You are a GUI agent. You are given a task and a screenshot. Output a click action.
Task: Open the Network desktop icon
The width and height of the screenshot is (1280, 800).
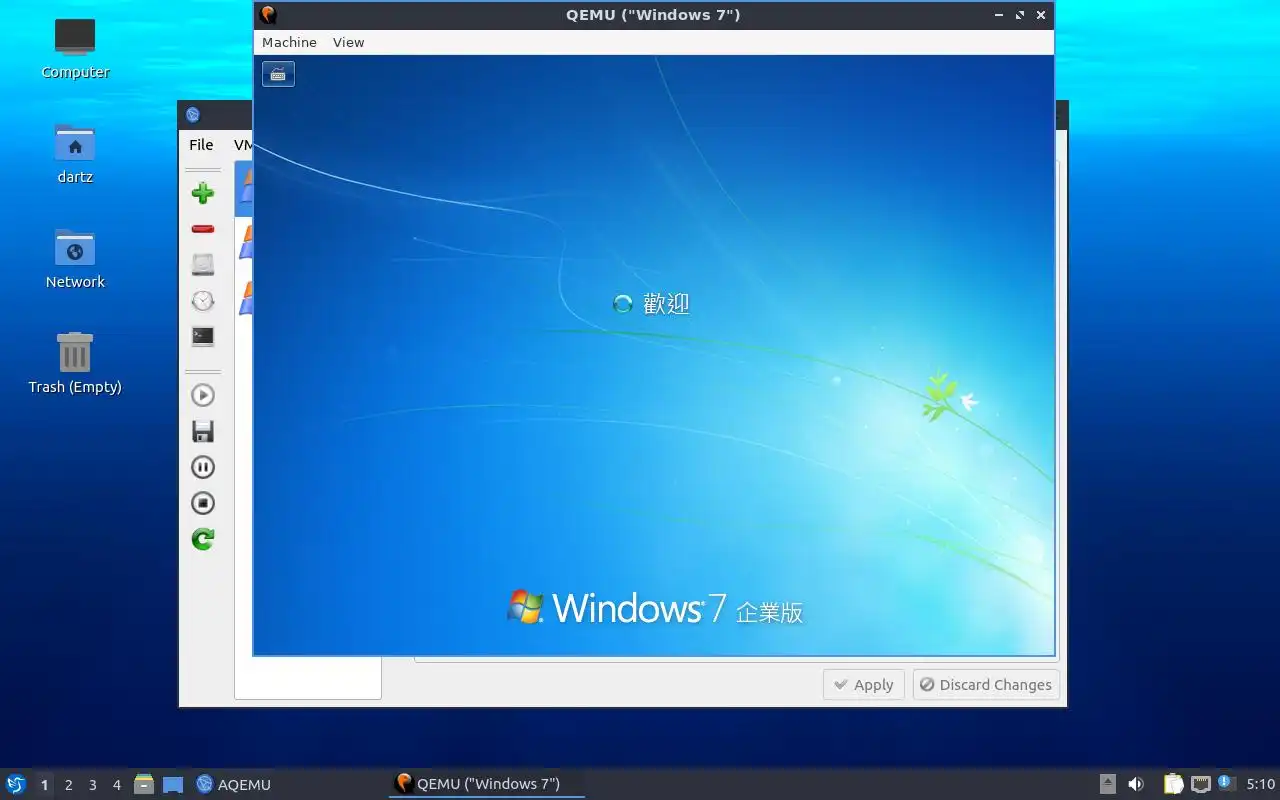coord(75,258)
